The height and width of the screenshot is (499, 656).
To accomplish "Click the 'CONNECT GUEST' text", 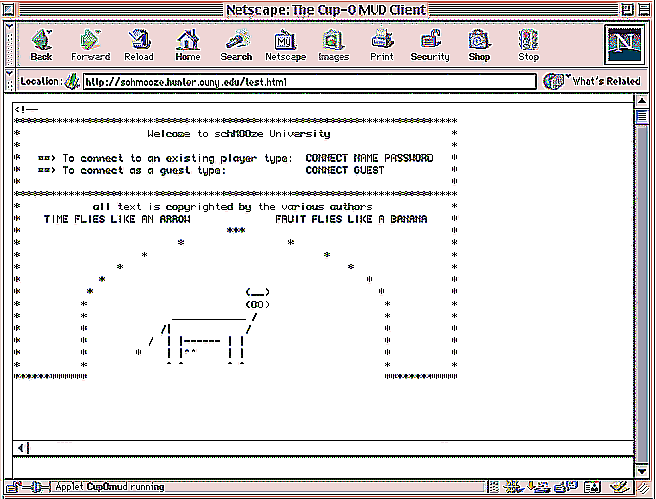I will coord(344,170).
